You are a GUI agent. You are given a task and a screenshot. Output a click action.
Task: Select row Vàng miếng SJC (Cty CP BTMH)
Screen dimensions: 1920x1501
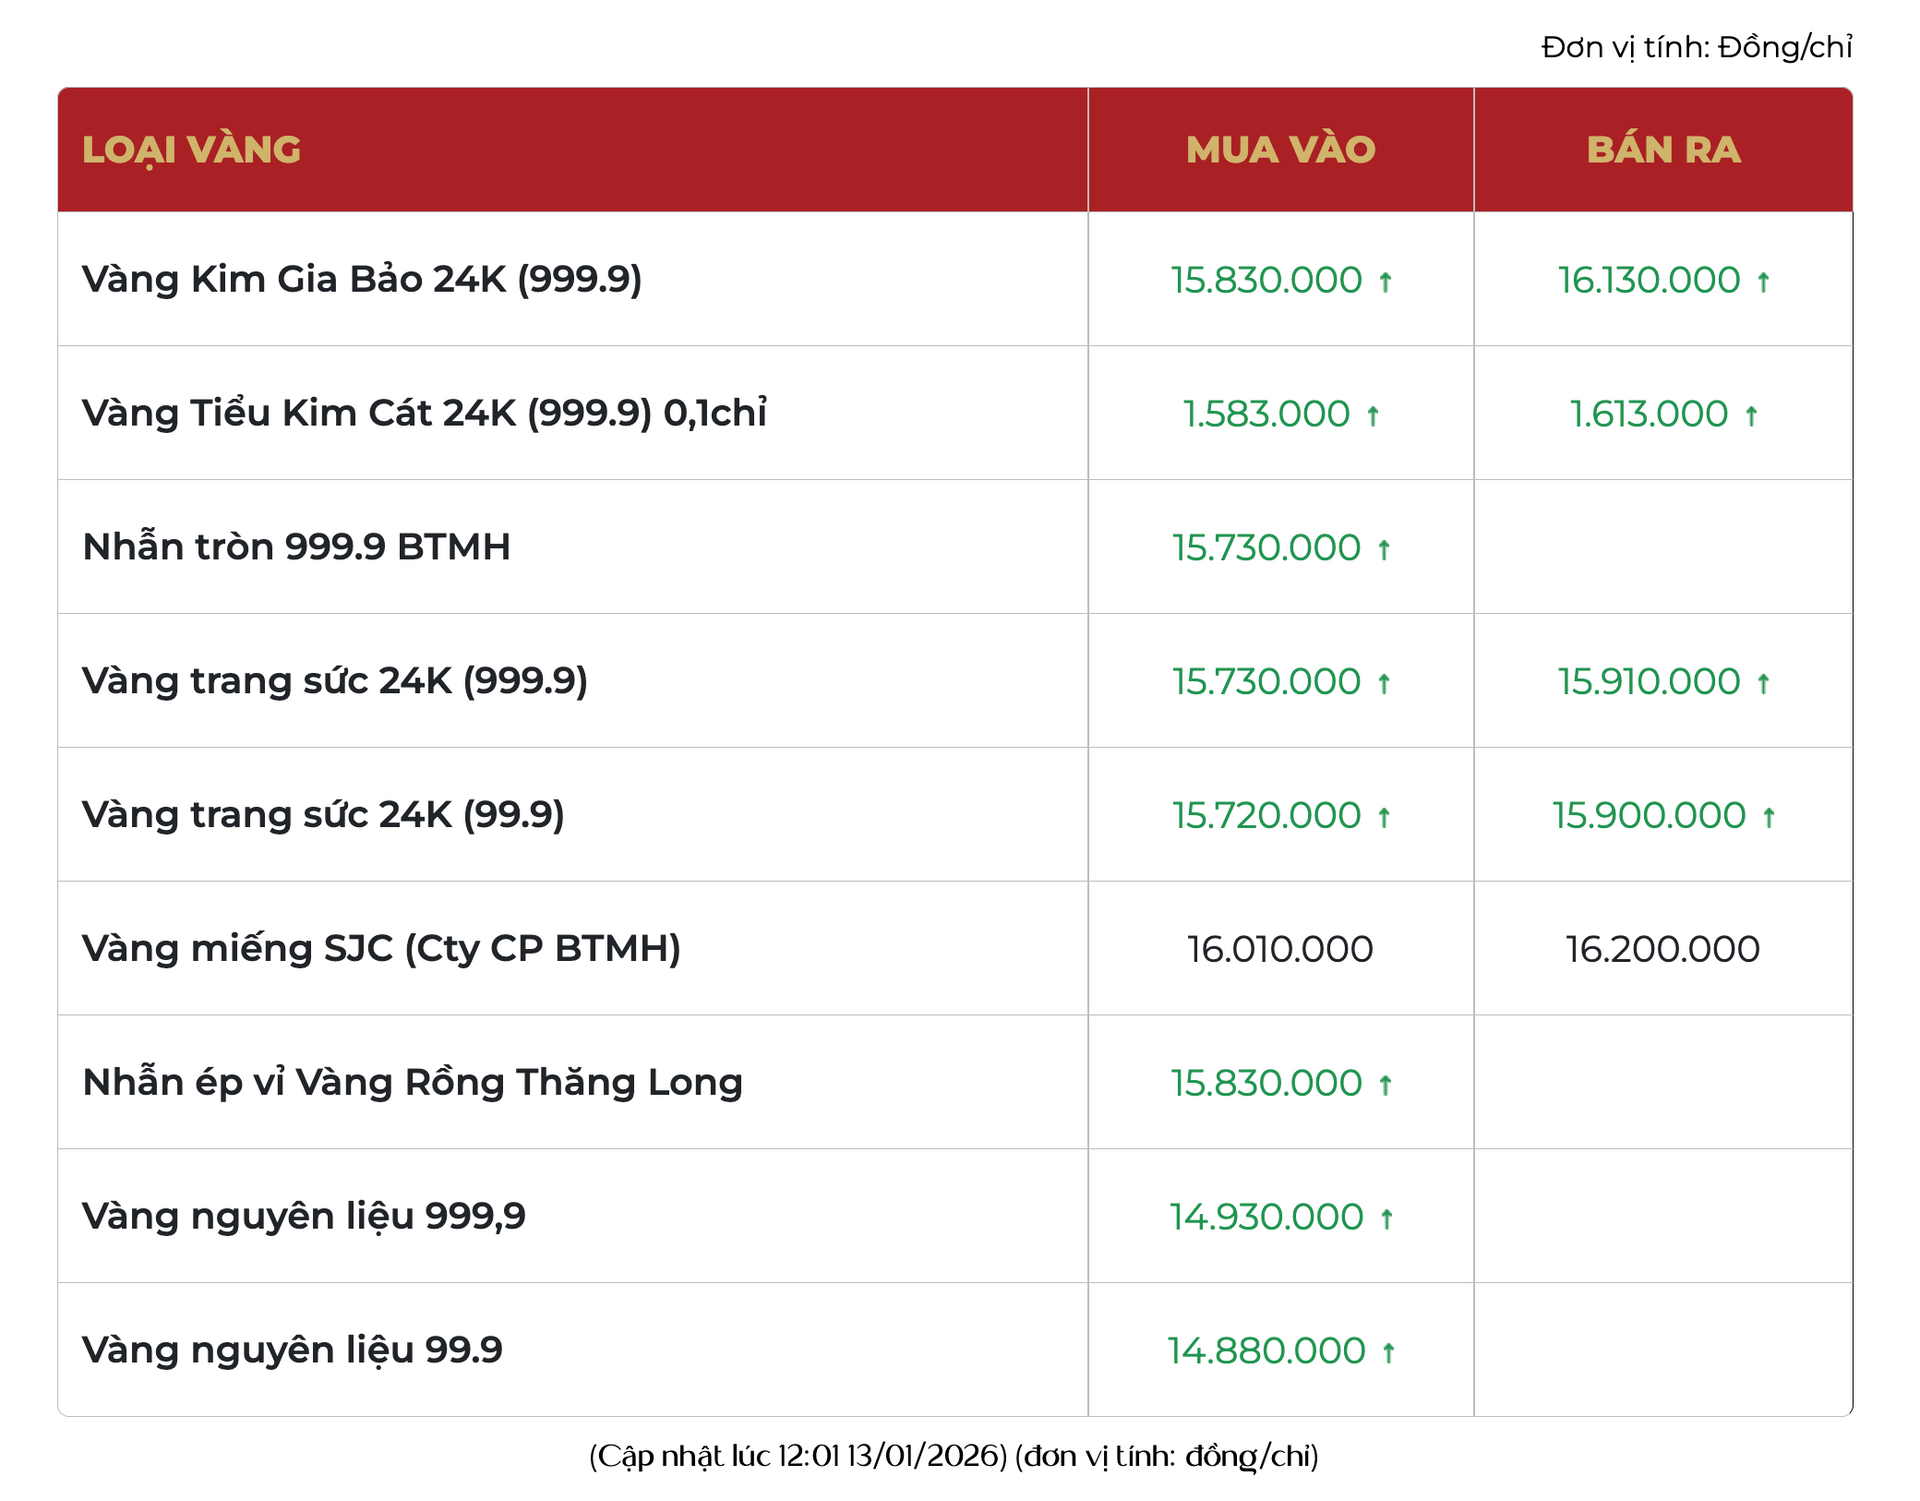click(x=955, y=949)
